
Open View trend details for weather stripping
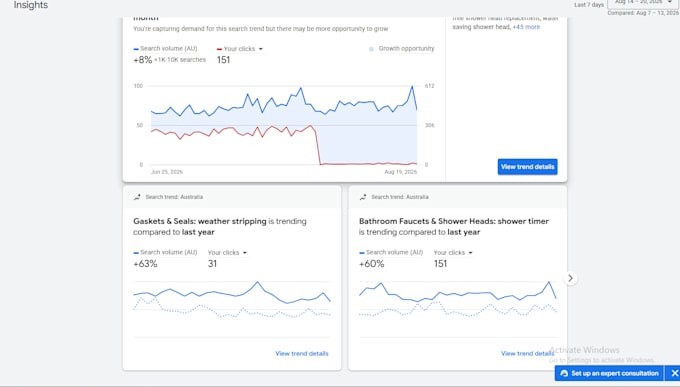click(x=302, y=354)
